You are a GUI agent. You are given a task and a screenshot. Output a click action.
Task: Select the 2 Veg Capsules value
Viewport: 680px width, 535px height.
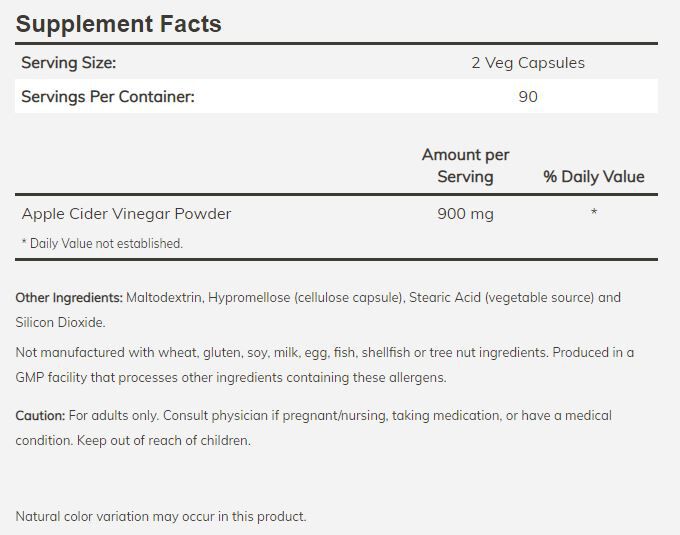click(x=528, y=62)
